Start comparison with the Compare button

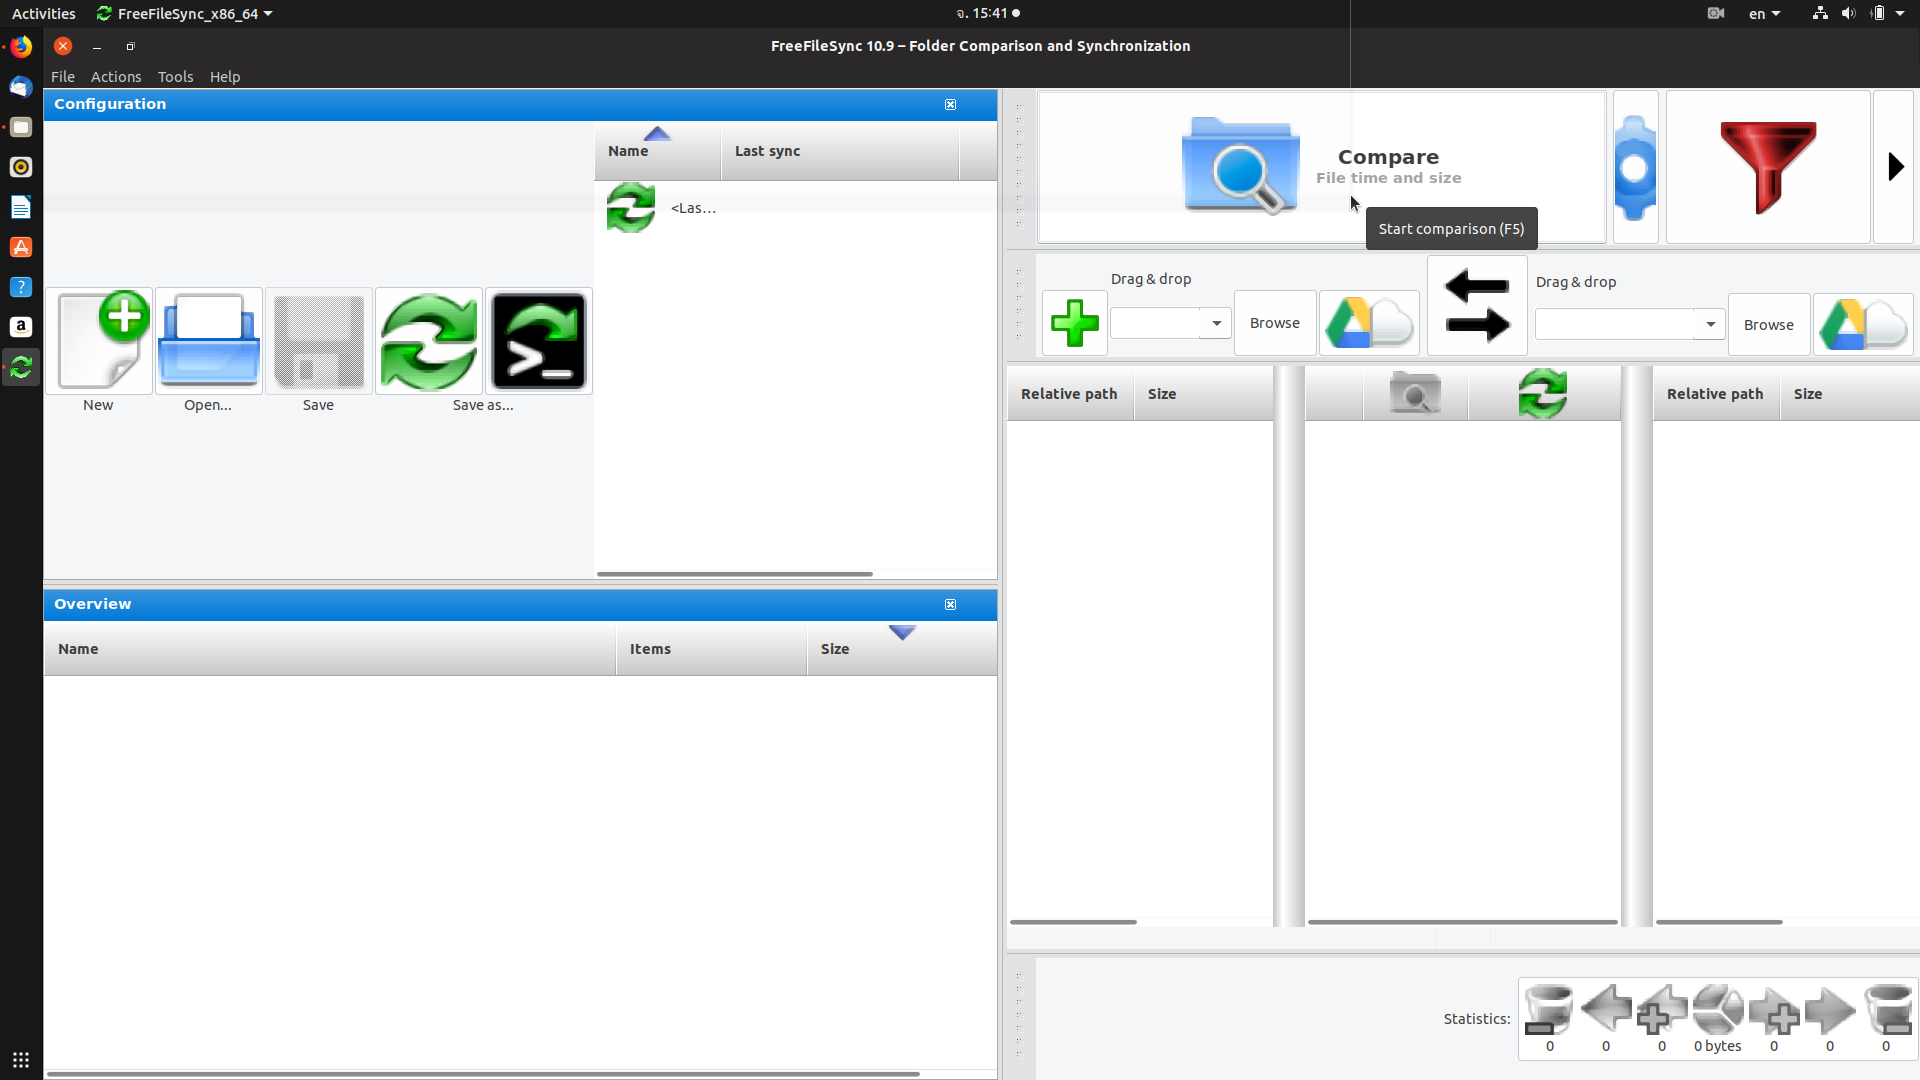click(1322, 167)
